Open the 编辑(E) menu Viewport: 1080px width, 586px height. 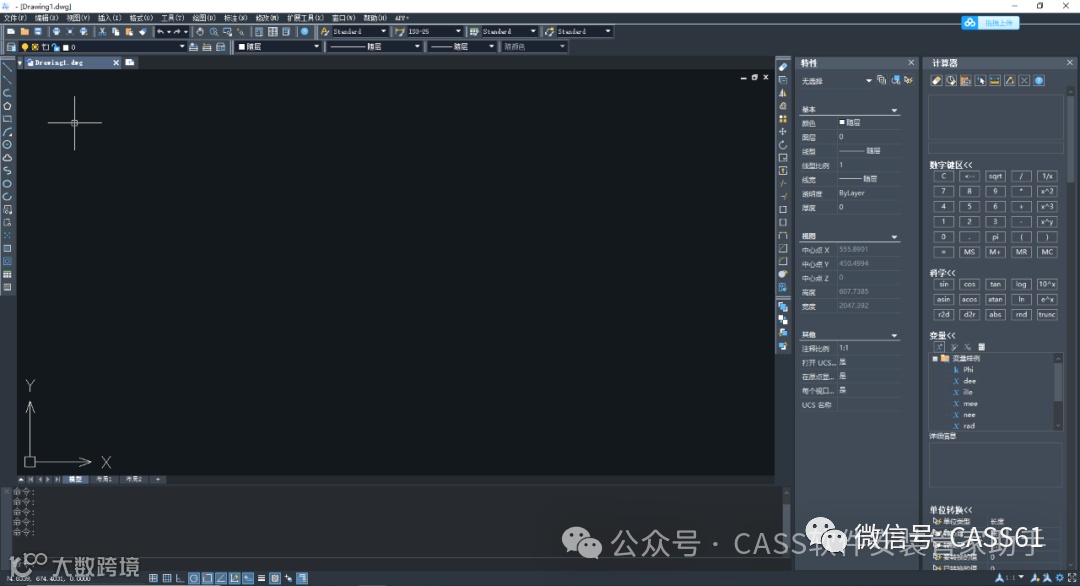click(x=47, y=18)
